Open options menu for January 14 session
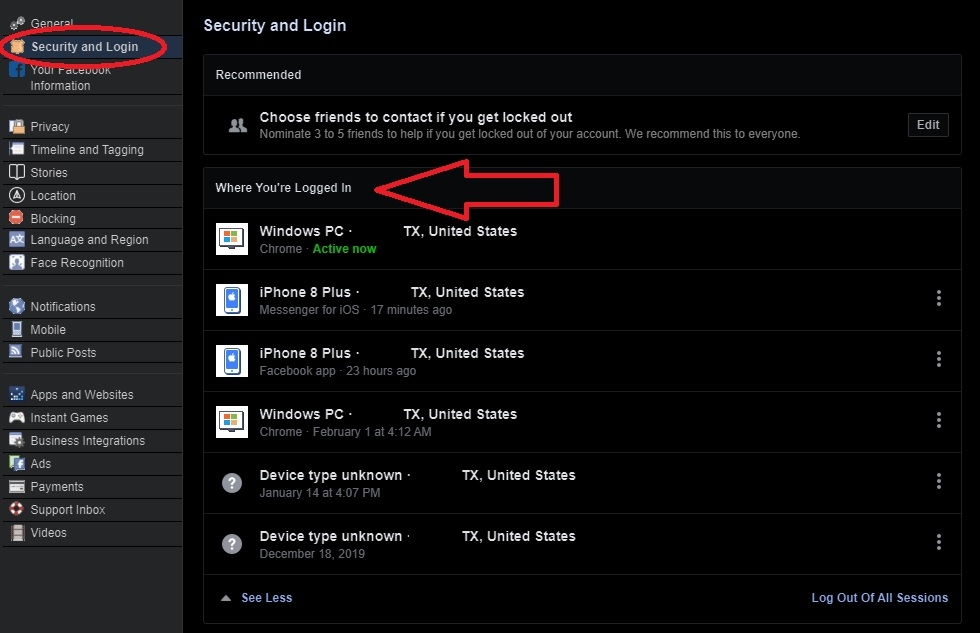The height and width of the screenshot is (633, 980). [x=939, y=481]
